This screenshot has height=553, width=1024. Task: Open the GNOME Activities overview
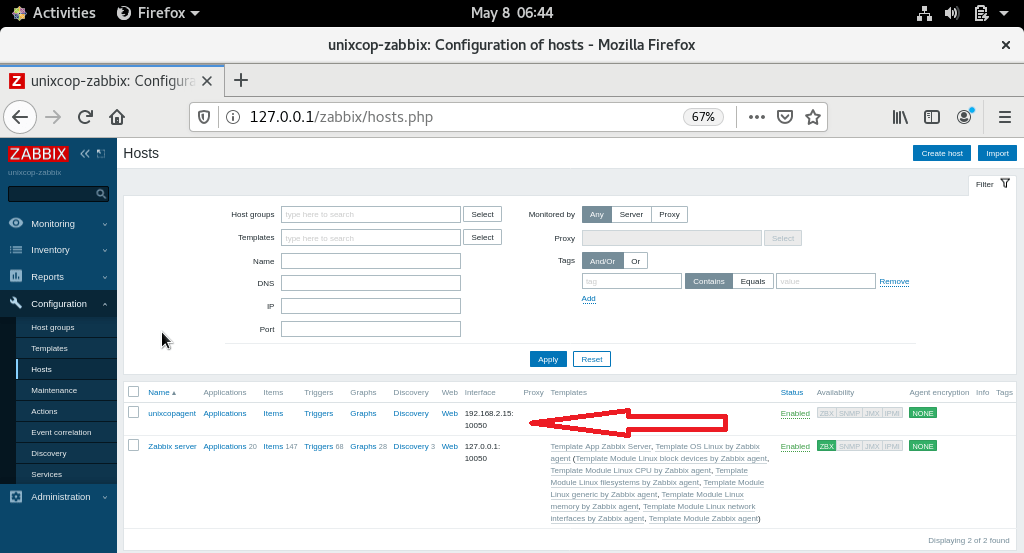(x=54, y=13)
